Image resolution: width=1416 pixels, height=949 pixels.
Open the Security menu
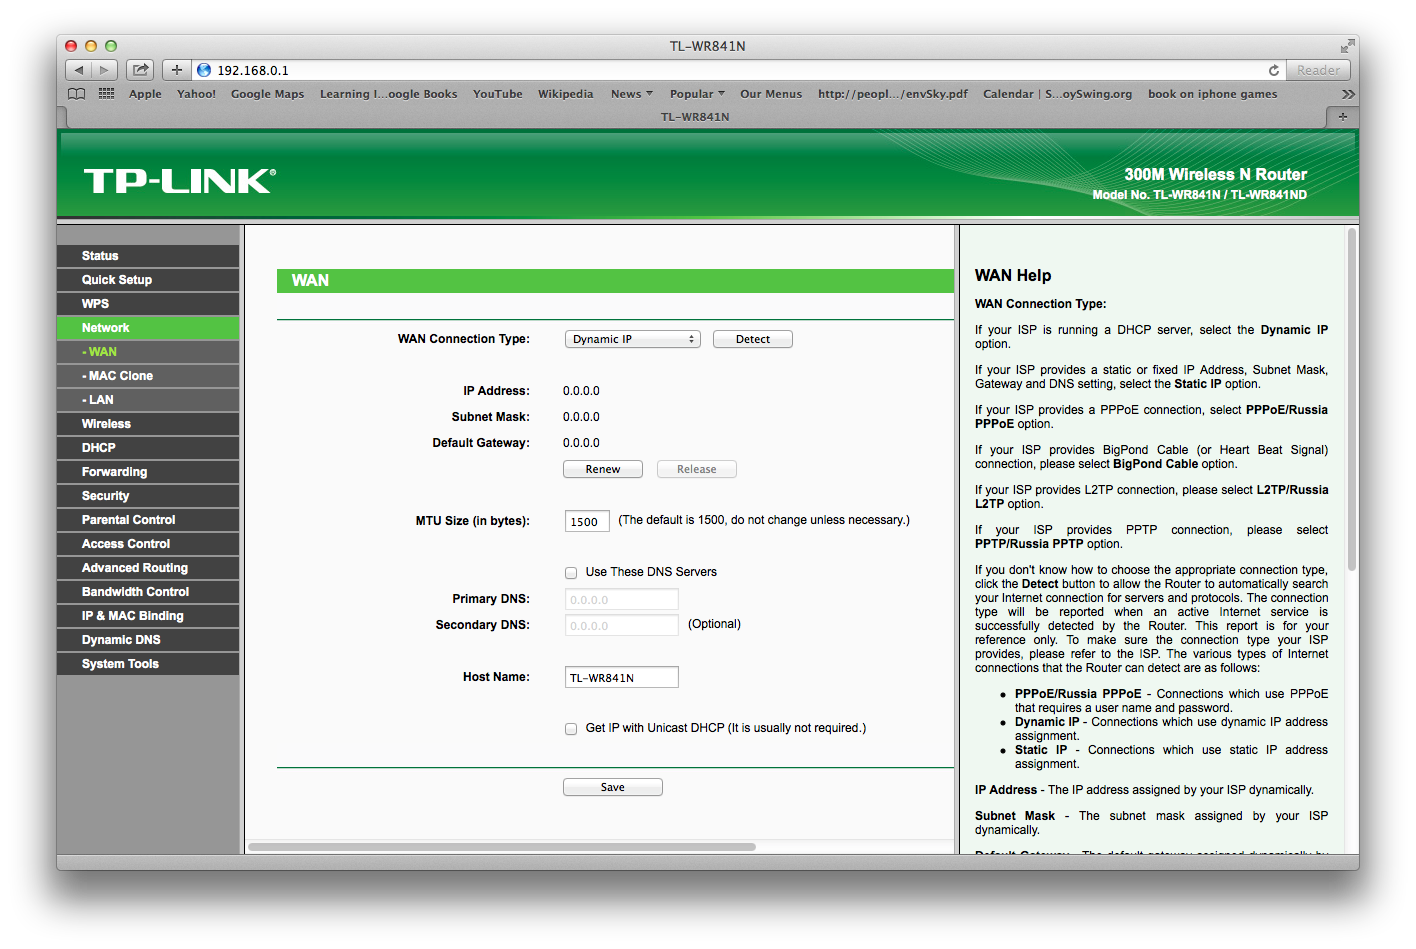coord(148,496)
